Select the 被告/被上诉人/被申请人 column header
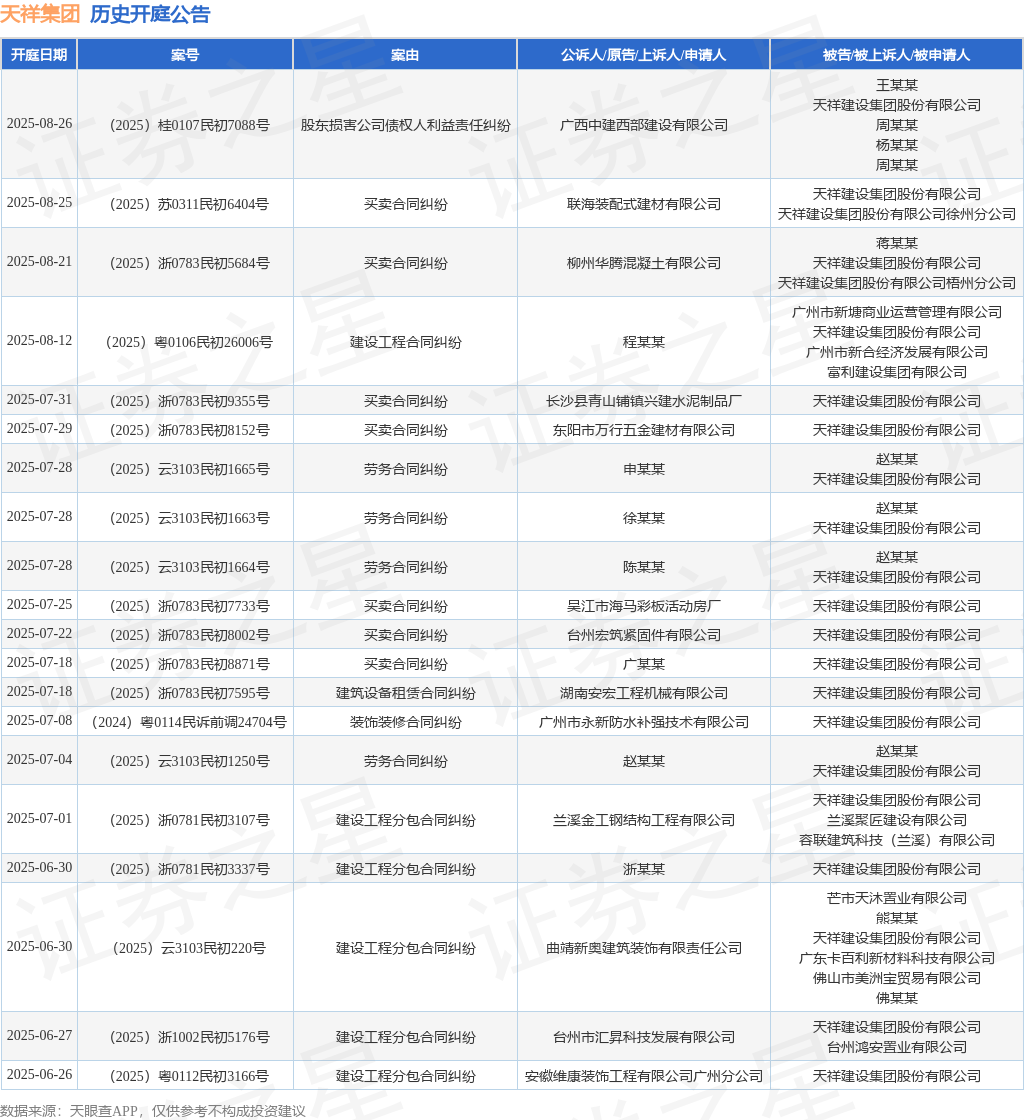Image resolution: width=1024 pixels, height=1120 pixels. tap(896, 55)
